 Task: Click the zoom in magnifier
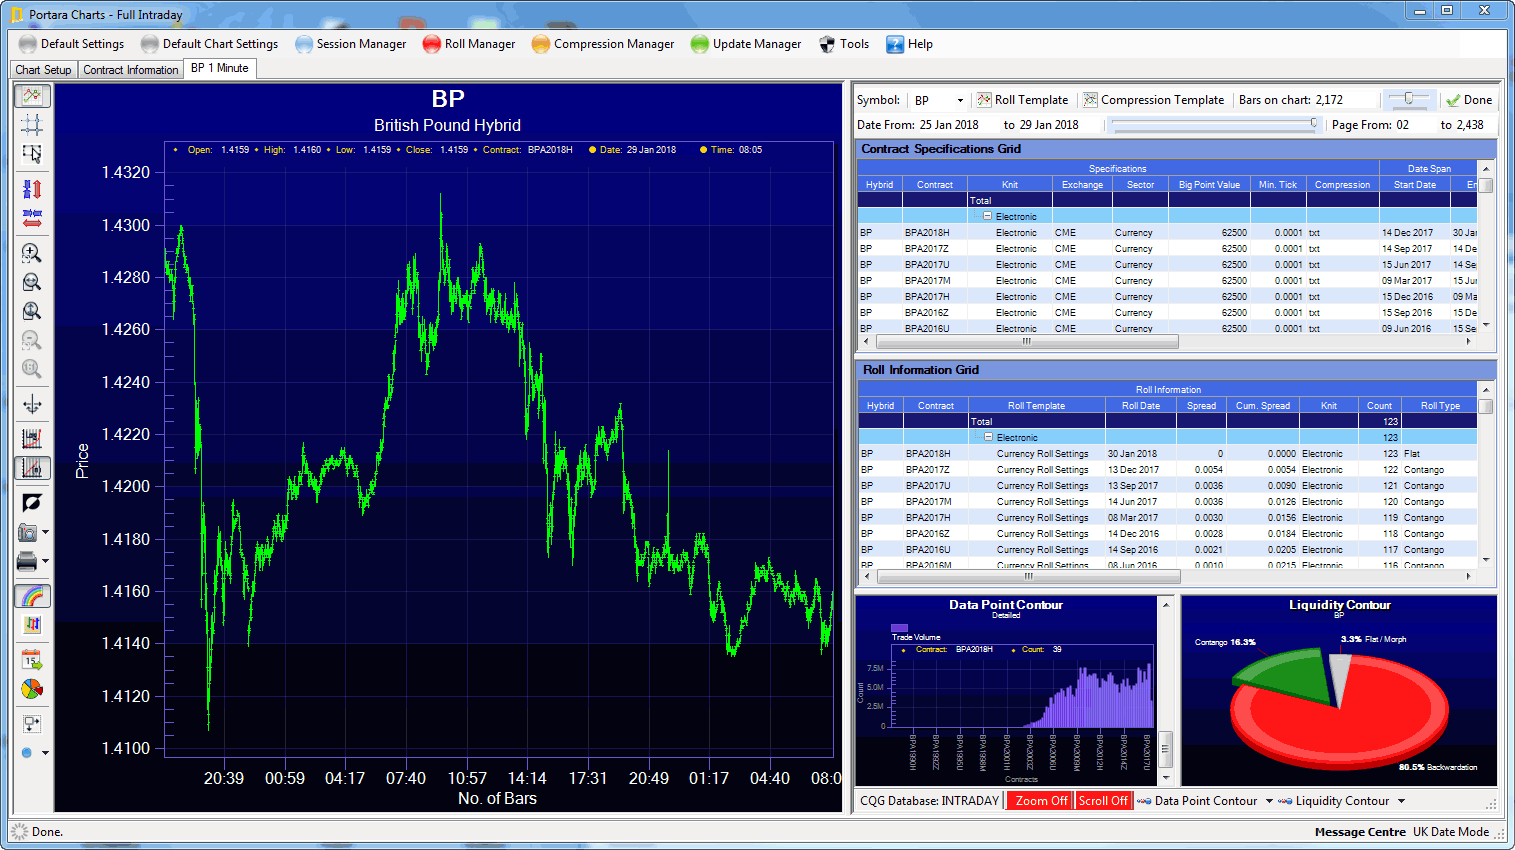[x=32, y=254]
